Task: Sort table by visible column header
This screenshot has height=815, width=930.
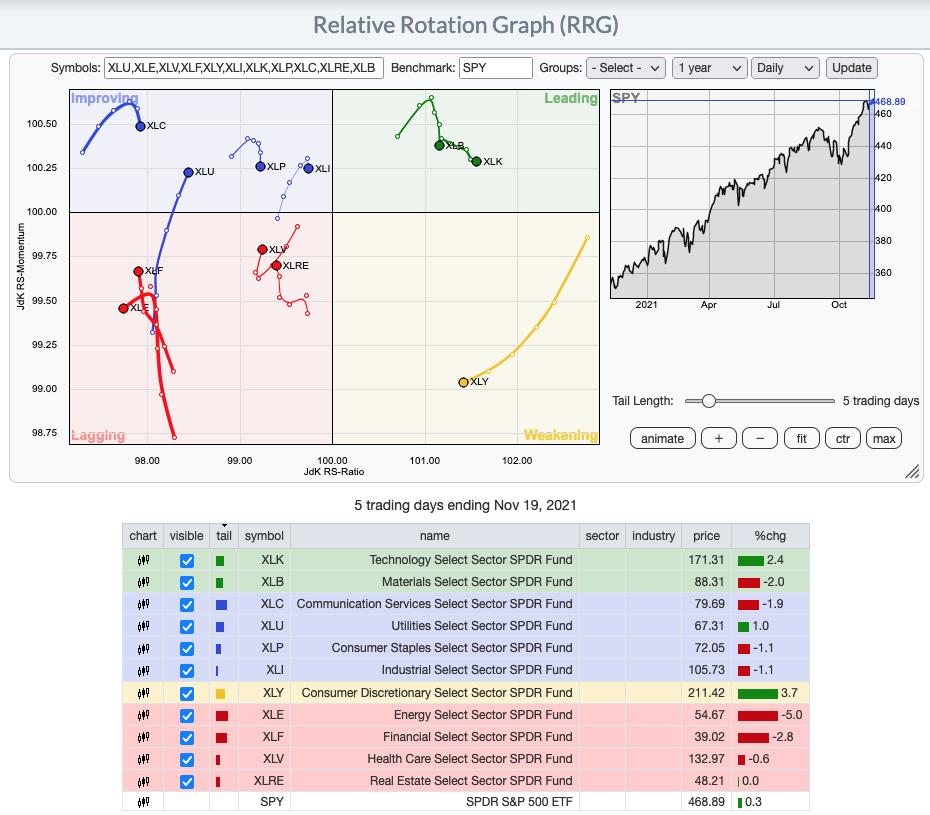Action: pos(186,536)
